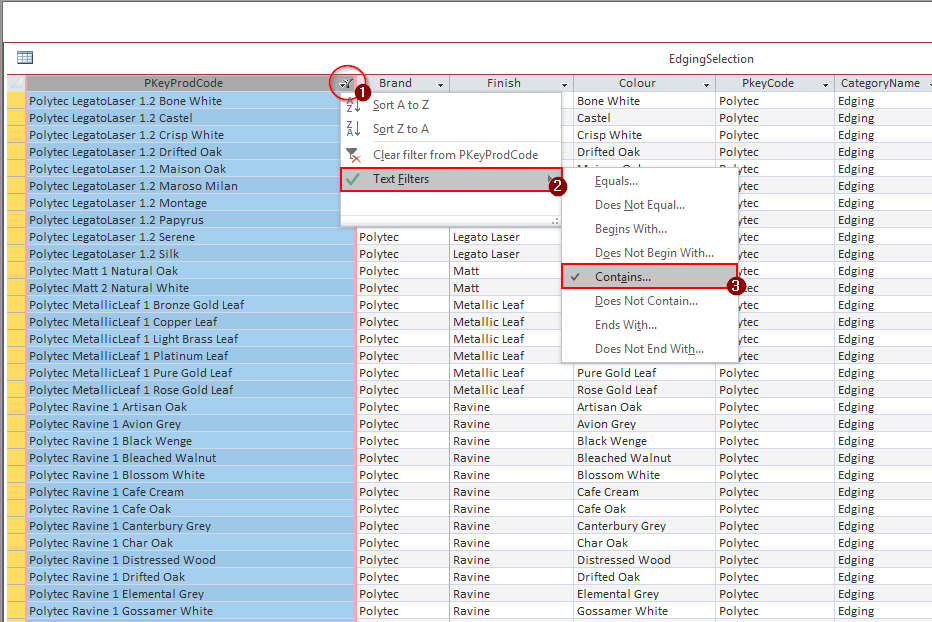Click cell Polytec Ravine 1 Distressed Wood
The image size is (932, 622).
(191, 560)
